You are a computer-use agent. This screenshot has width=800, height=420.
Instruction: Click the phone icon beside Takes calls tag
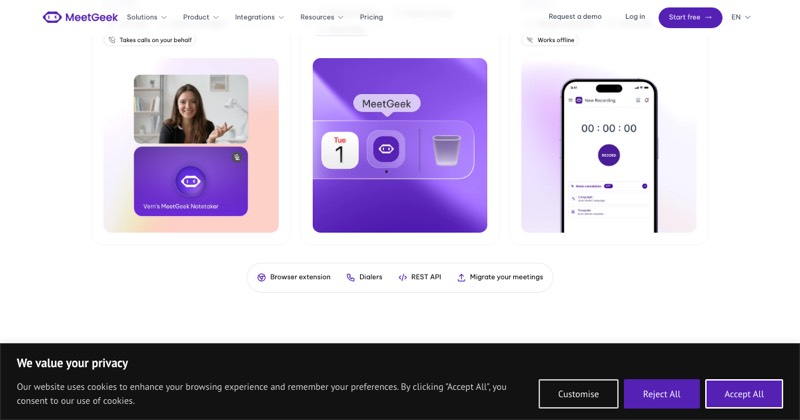click(112, 40)
